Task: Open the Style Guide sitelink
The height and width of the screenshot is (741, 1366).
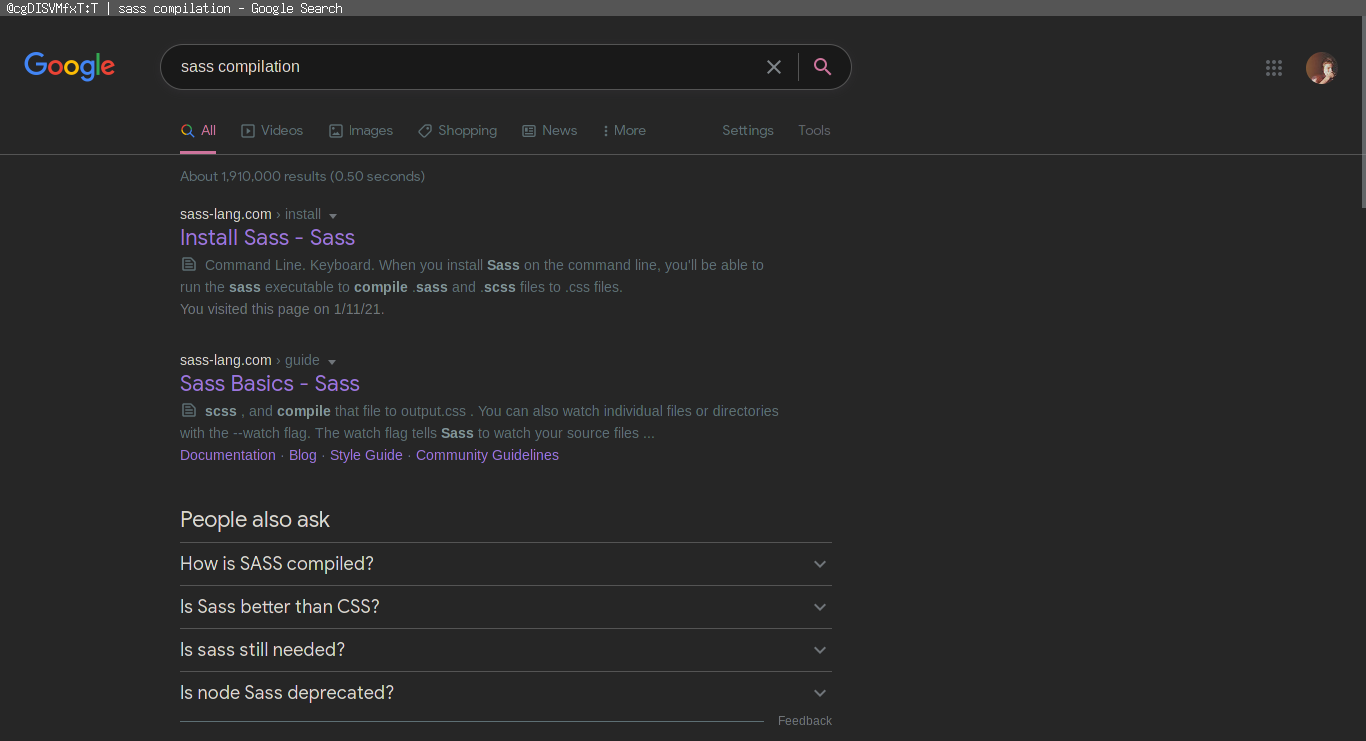Action: point(366,455)
